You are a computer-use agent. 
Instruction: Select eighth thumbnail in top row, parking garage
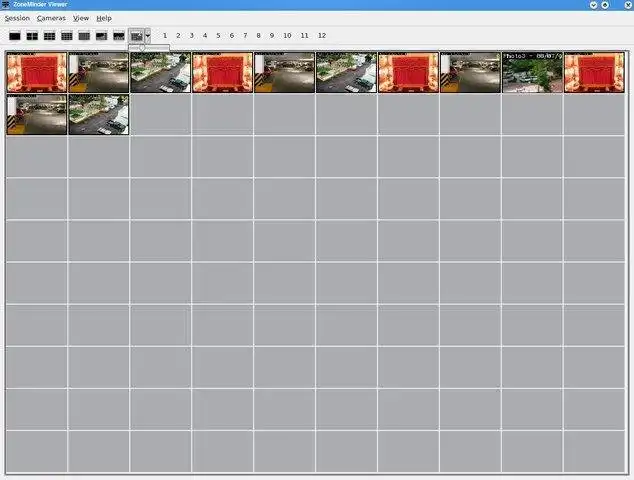[x=470, y=72]
